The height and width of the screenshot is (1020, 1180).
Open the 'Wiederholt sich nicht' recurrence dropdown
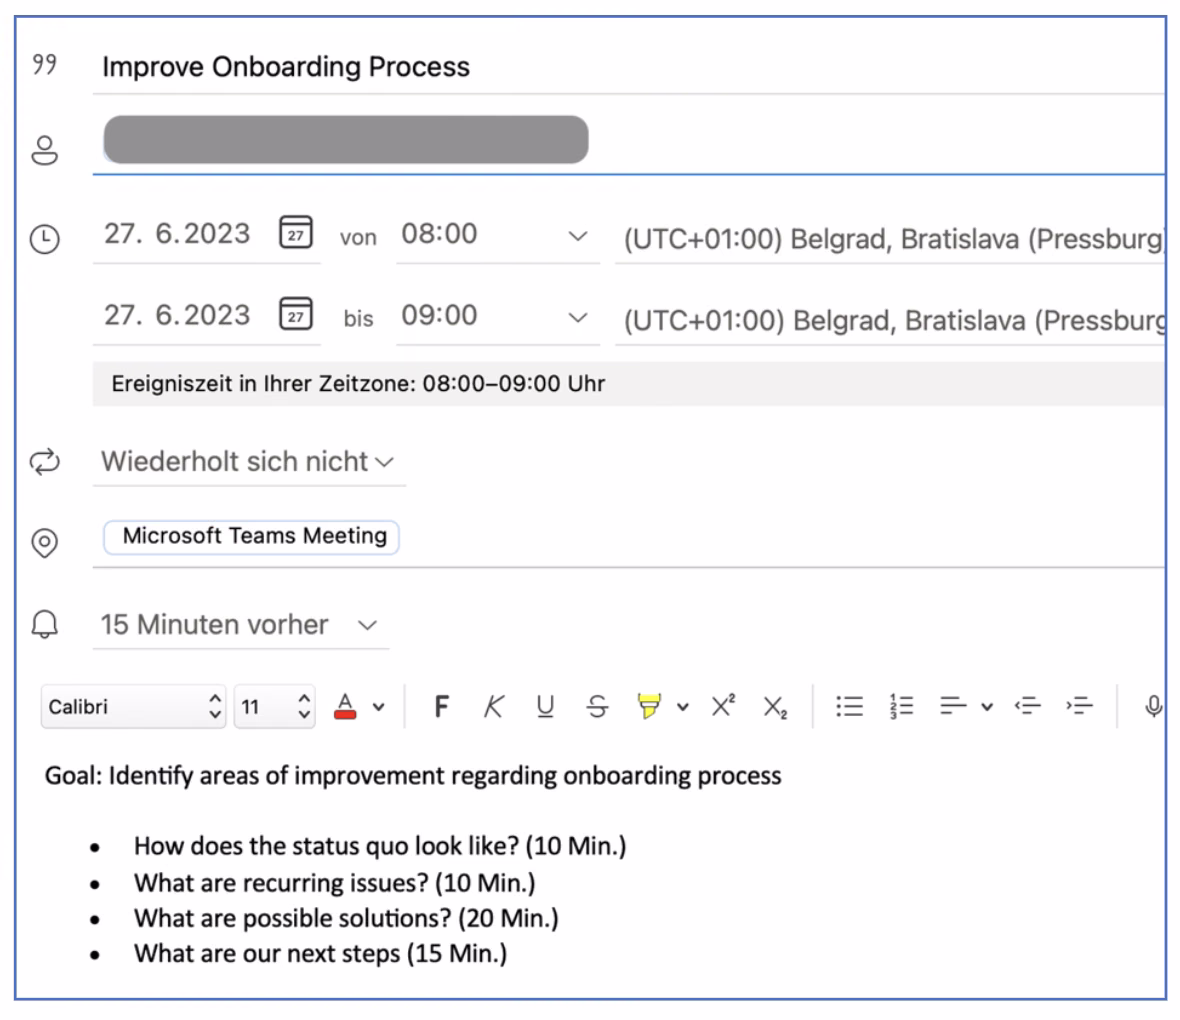coord(248,461)
